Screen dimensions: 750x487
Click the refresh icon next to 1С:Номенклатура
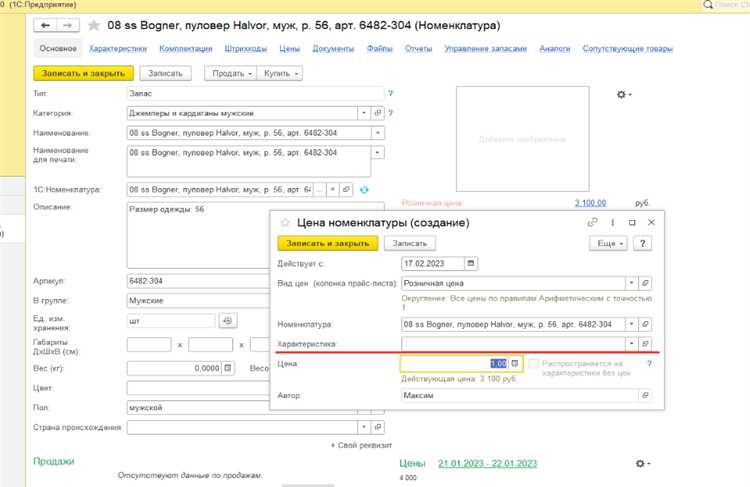pos(364,189)
